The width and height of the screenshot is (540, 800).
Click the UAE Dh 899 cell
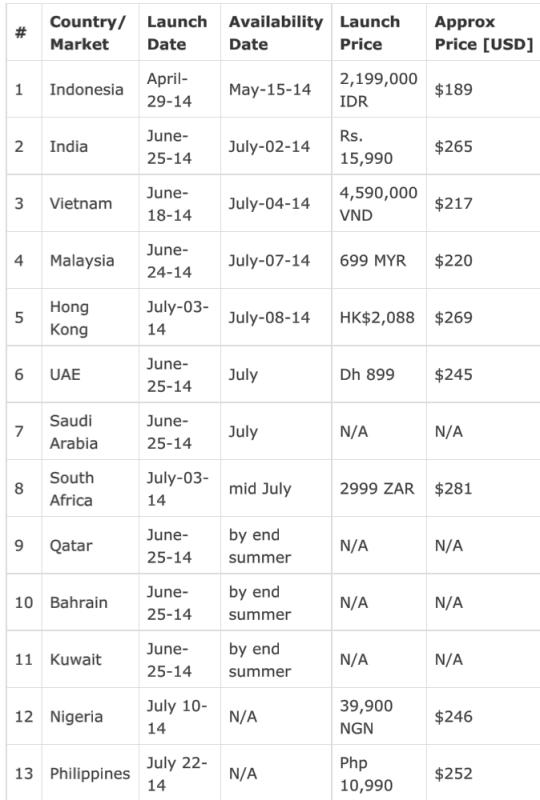click(x=367, y=375)
